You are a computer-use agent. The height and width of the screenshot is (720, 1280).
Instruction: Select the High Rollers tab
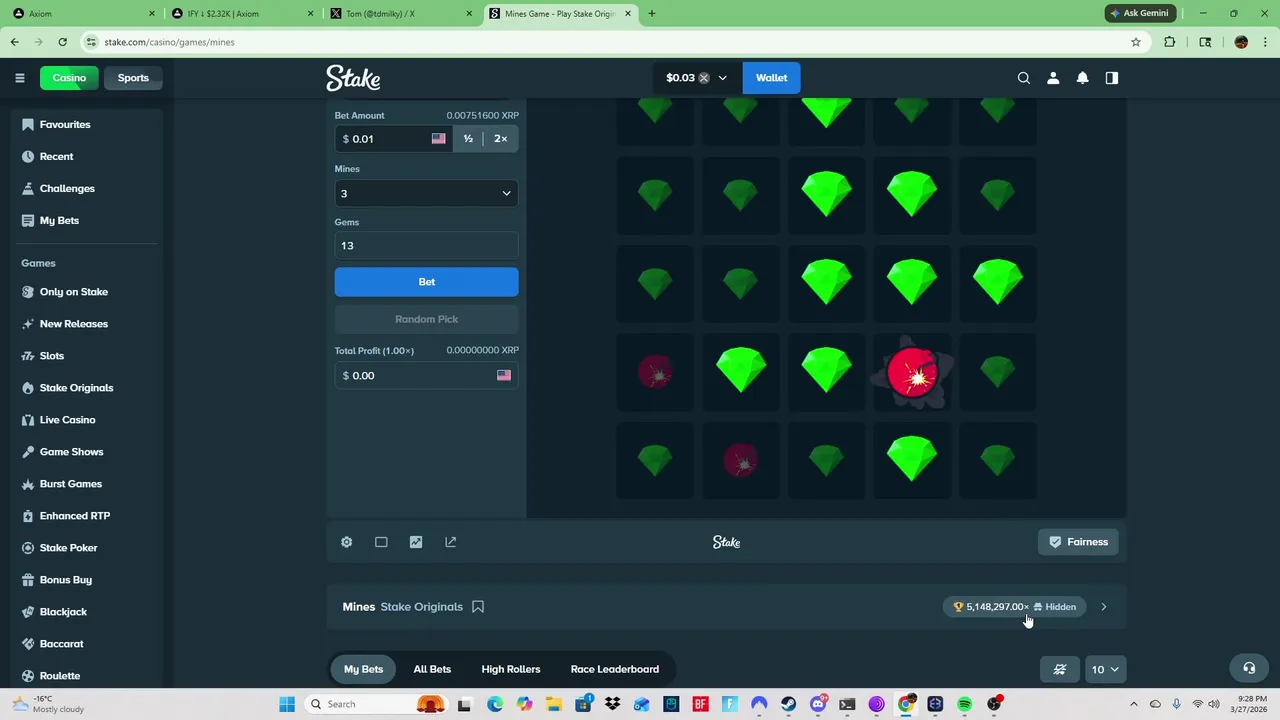510,669
